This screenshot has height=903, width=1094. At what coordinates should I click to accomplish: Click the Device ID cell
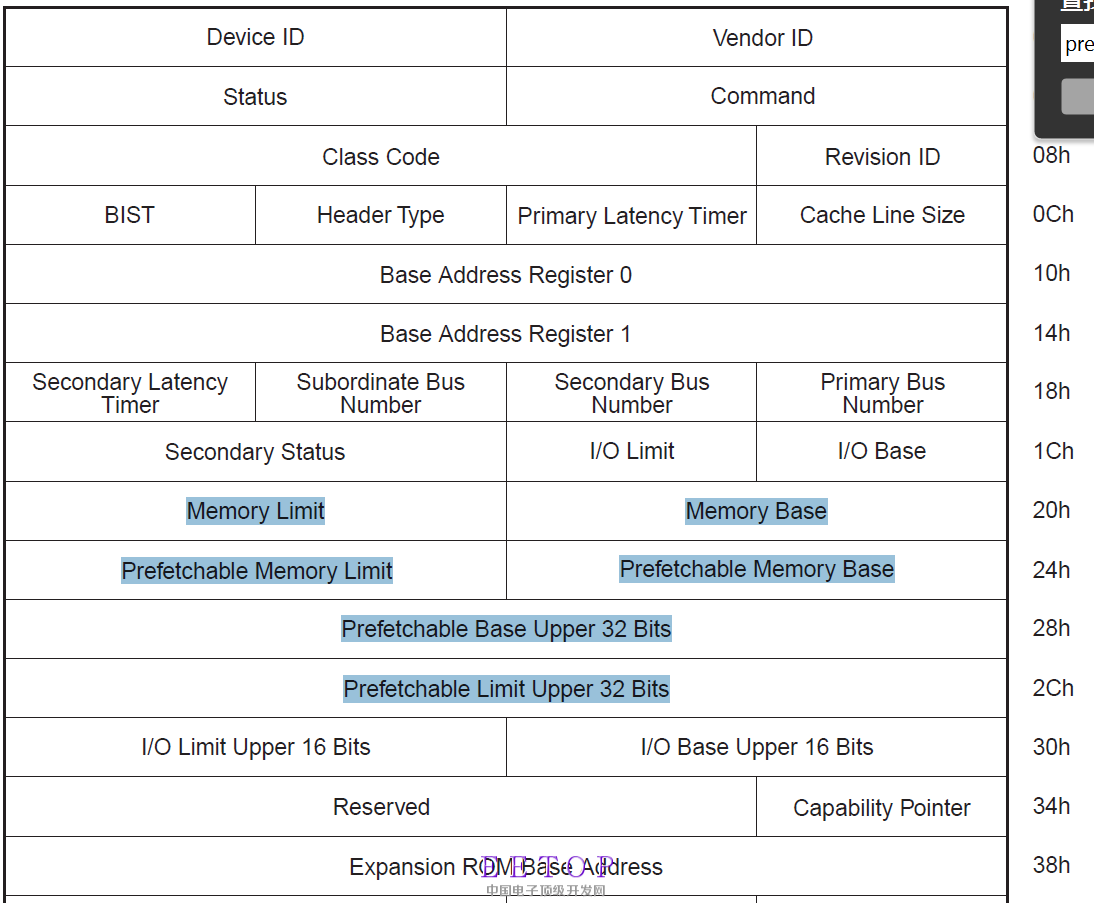255,38
